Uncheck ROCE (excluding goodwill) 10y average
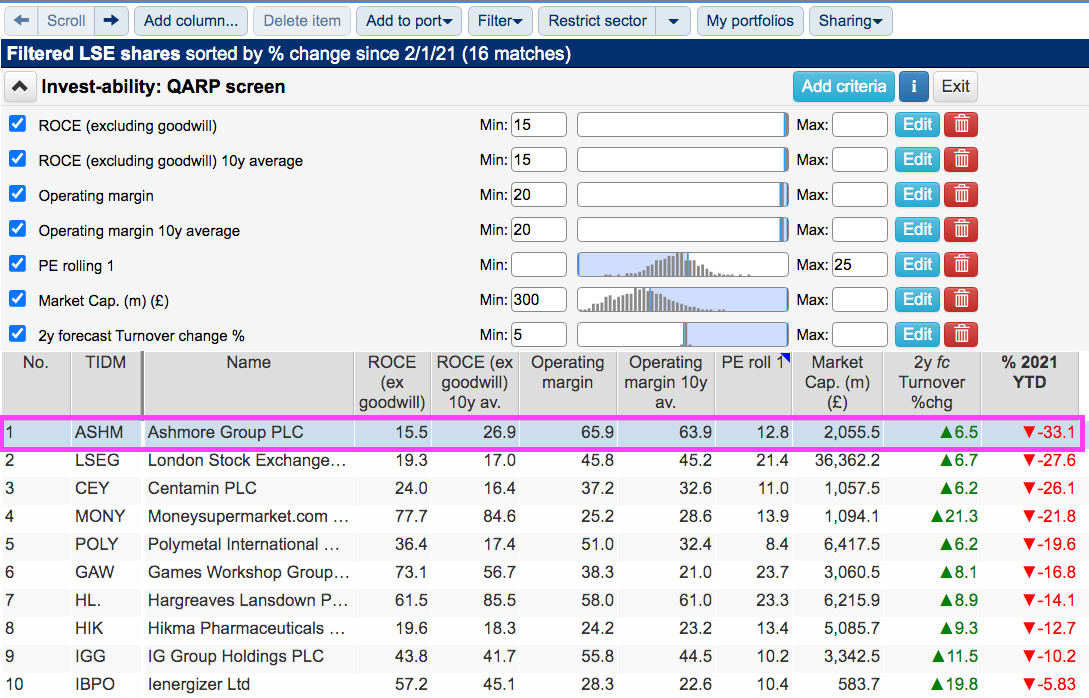1089x698 pixels. click(17, 159)
